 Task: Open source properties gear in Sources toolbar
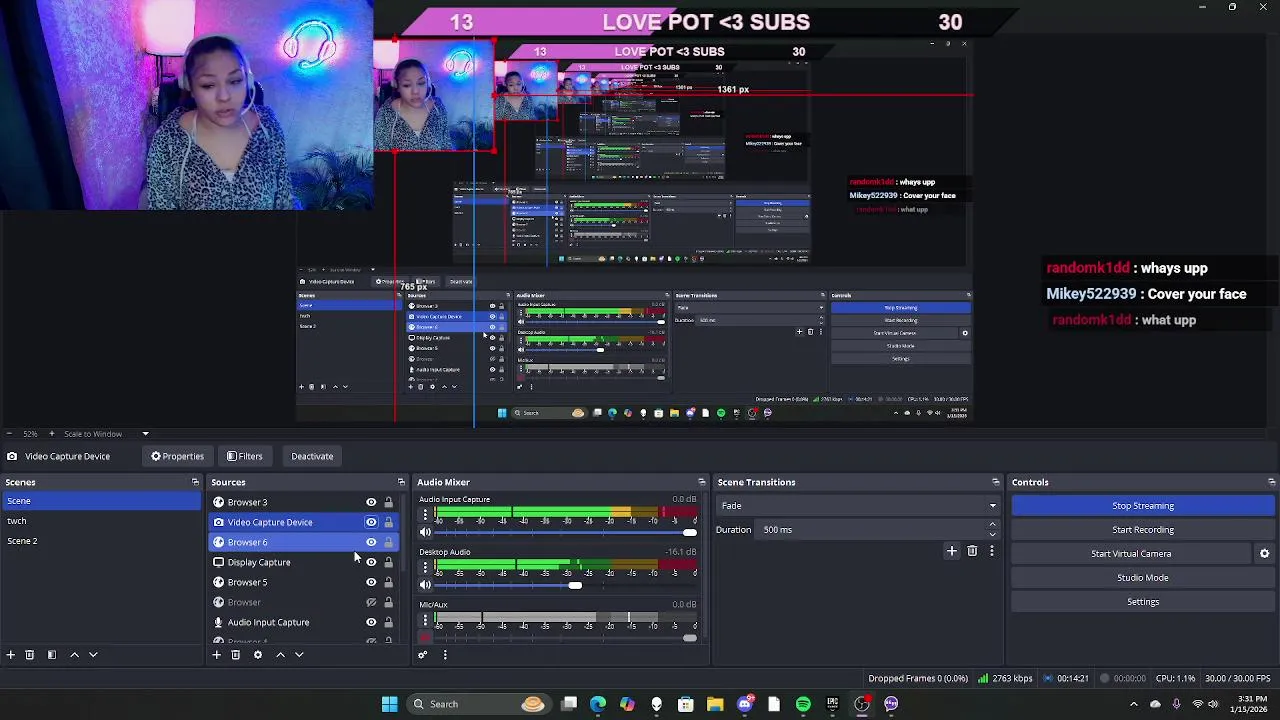258,655
